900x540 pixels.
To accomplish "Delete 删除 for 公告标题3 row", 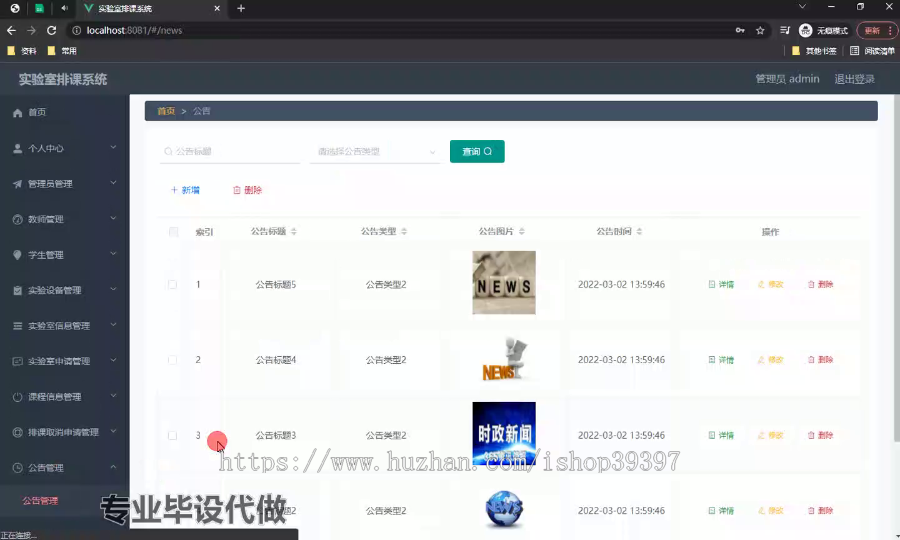I will [x=820, y=436].
